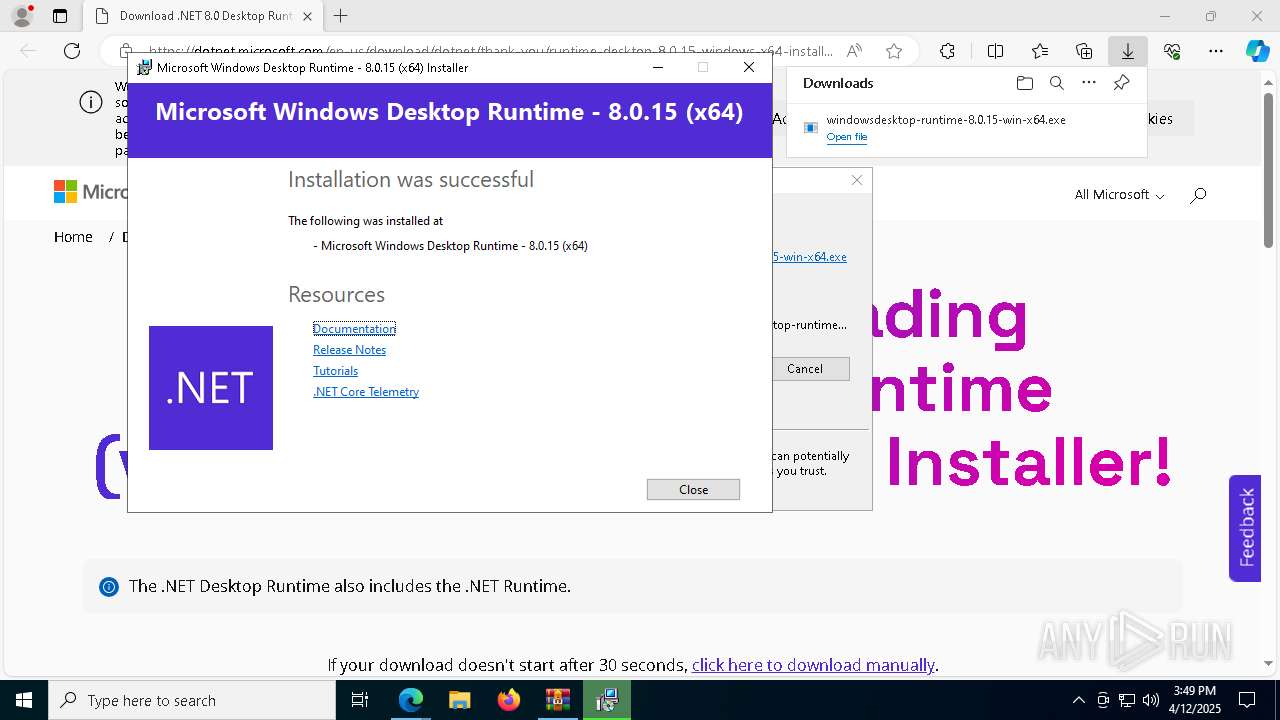The height and width of the screenshot is (720, 1280).
Task: Open Task View on taskbar
Action: click(x=360, y=700)
